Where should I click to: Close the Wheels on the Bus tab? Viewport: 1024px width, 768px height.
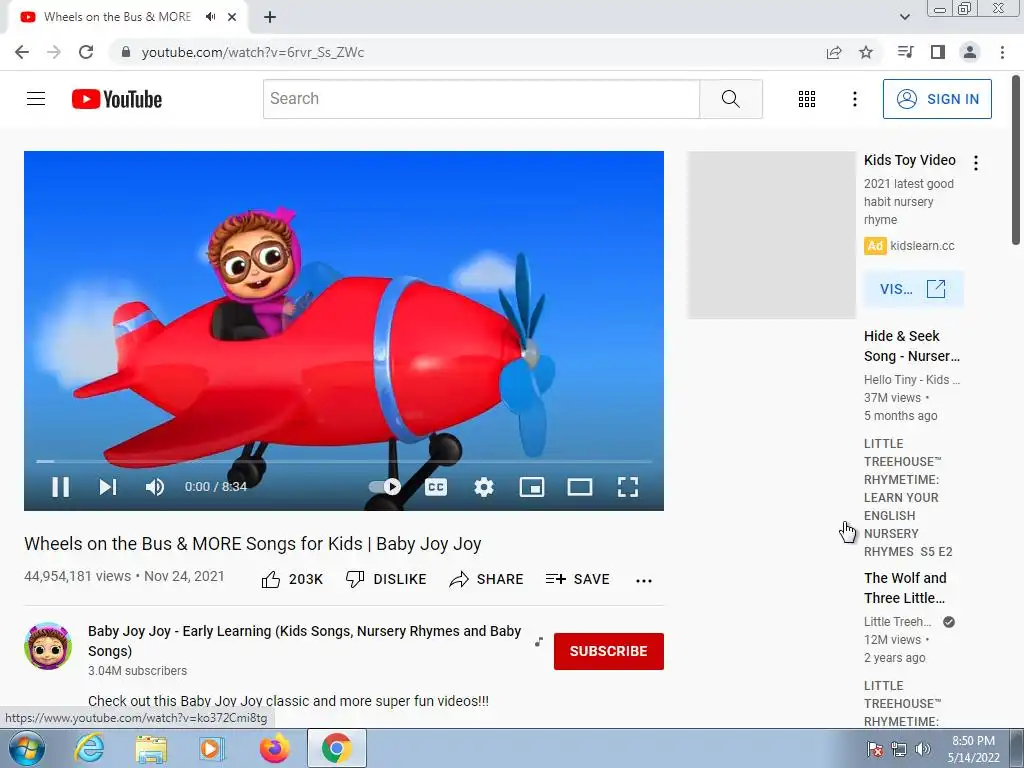click(232, 17)
